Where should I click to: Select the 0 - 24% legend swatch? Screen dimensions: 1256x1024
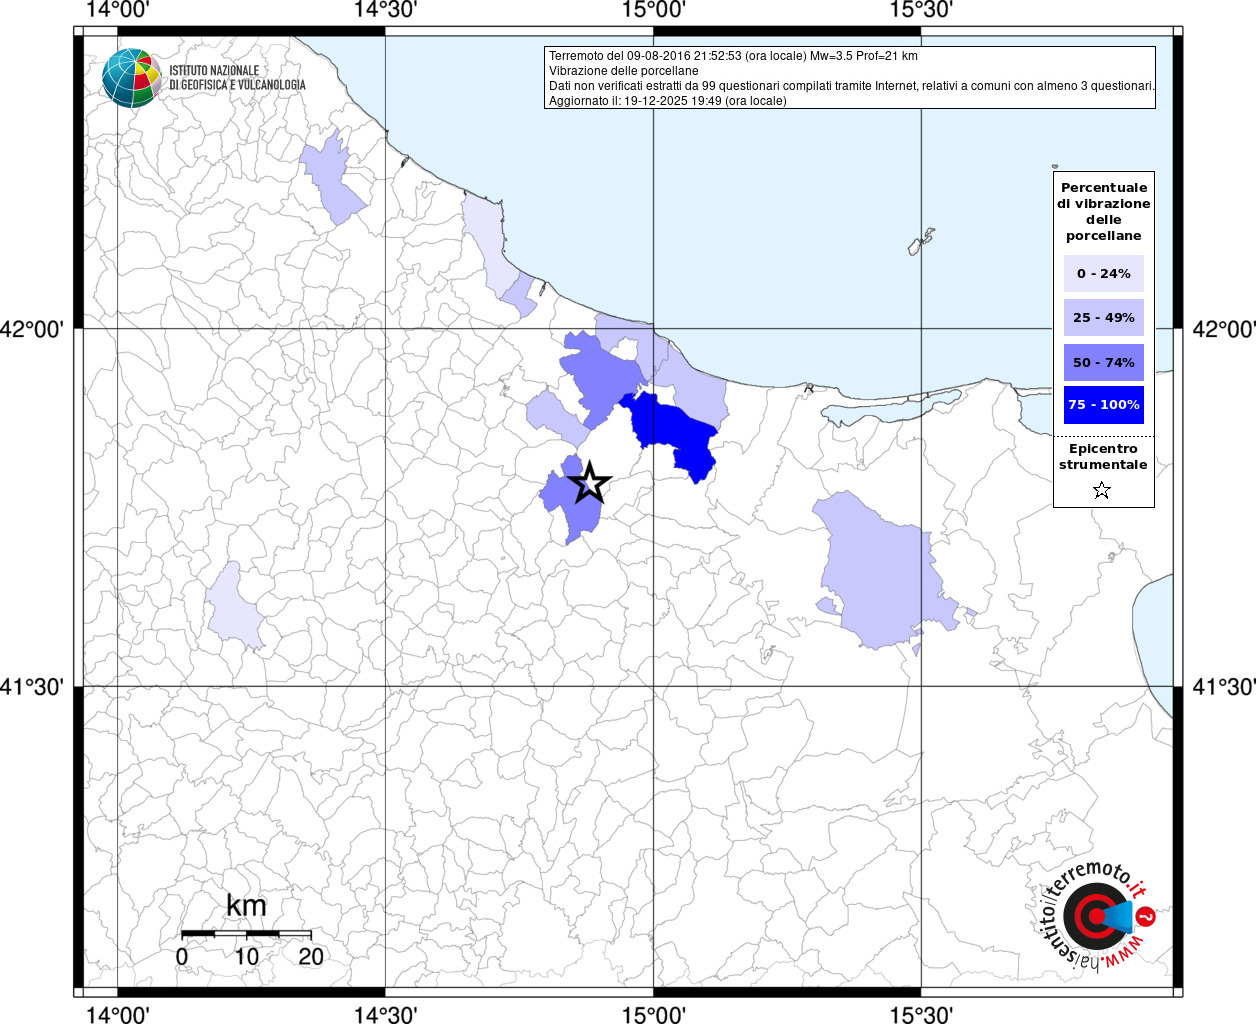[1103, 274]
